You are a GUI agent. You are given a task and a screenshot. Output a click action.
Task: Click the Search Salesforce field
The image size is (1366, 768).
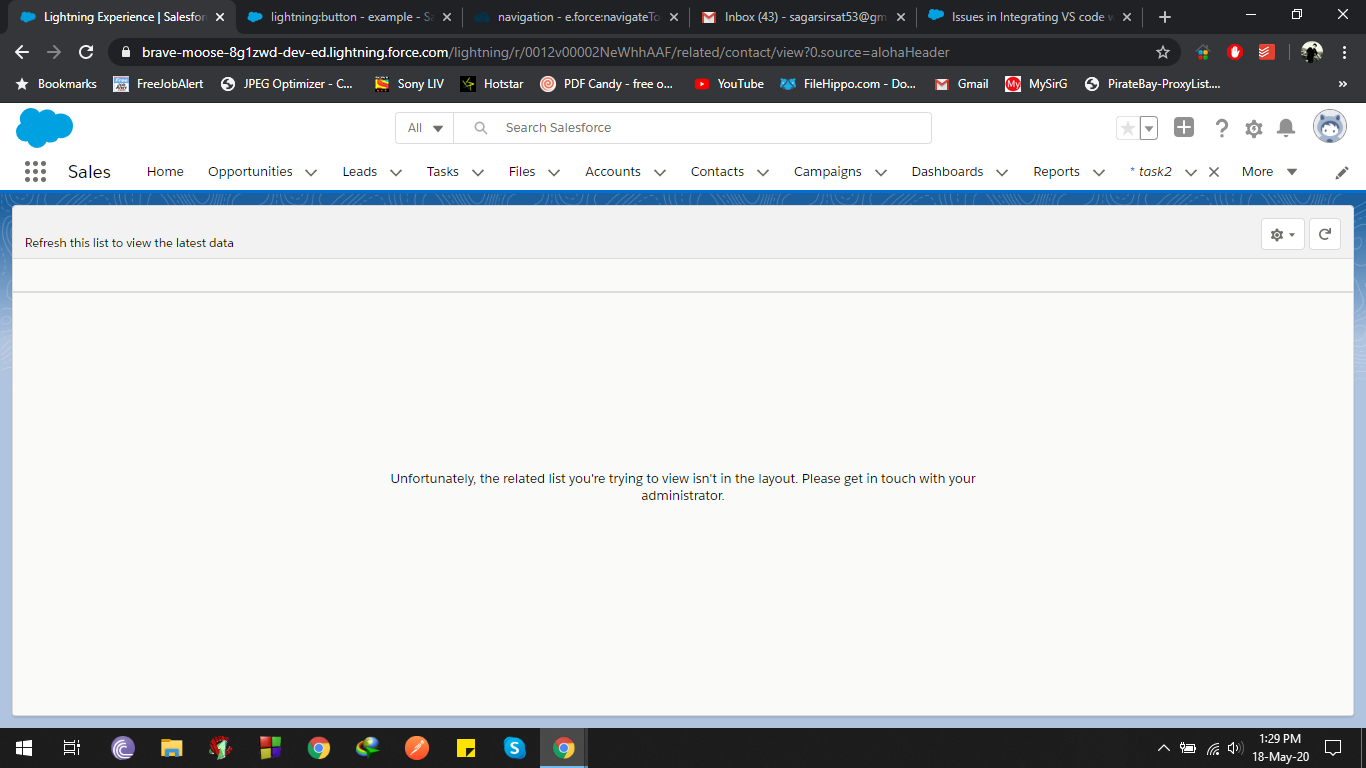tap(692, 128)
